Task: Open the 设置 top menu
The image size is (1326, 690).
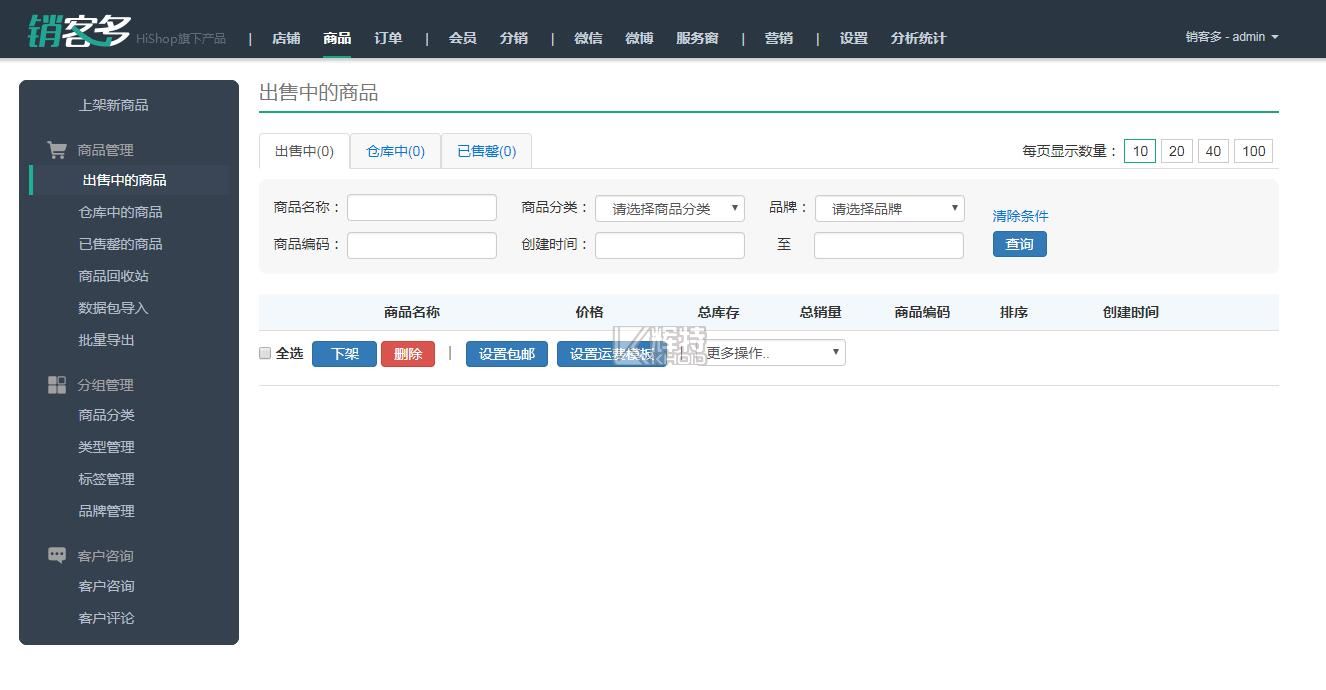Action: pyautogui.click(x=853, y=38)
